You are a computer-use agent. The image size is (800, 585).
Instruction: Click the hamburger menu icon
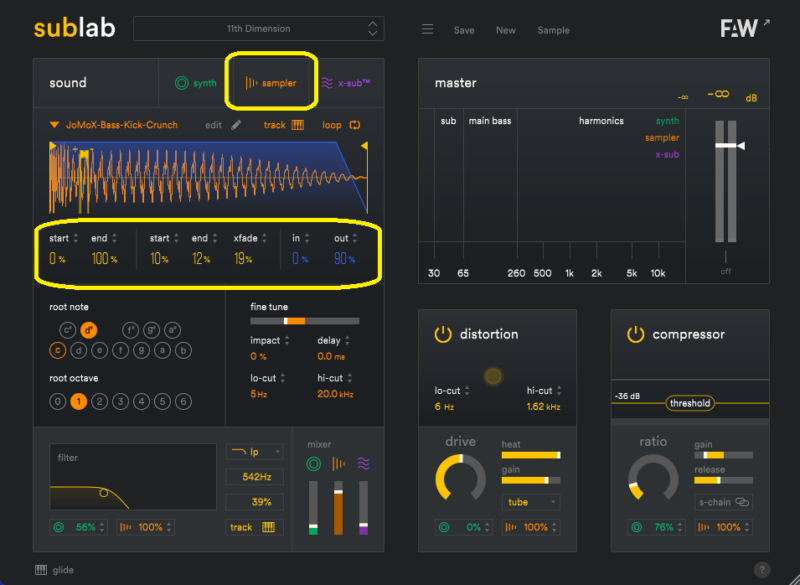[427, 30]
